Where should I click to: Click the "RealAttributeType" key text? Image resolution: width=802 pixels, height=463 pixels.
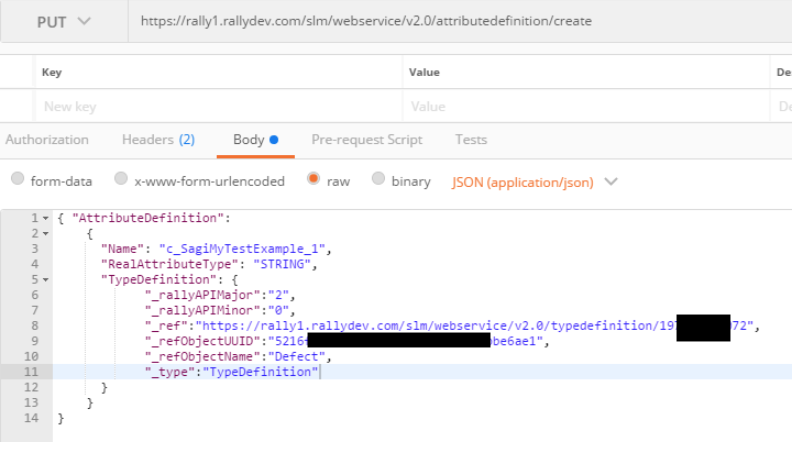[x=170, y=264]
